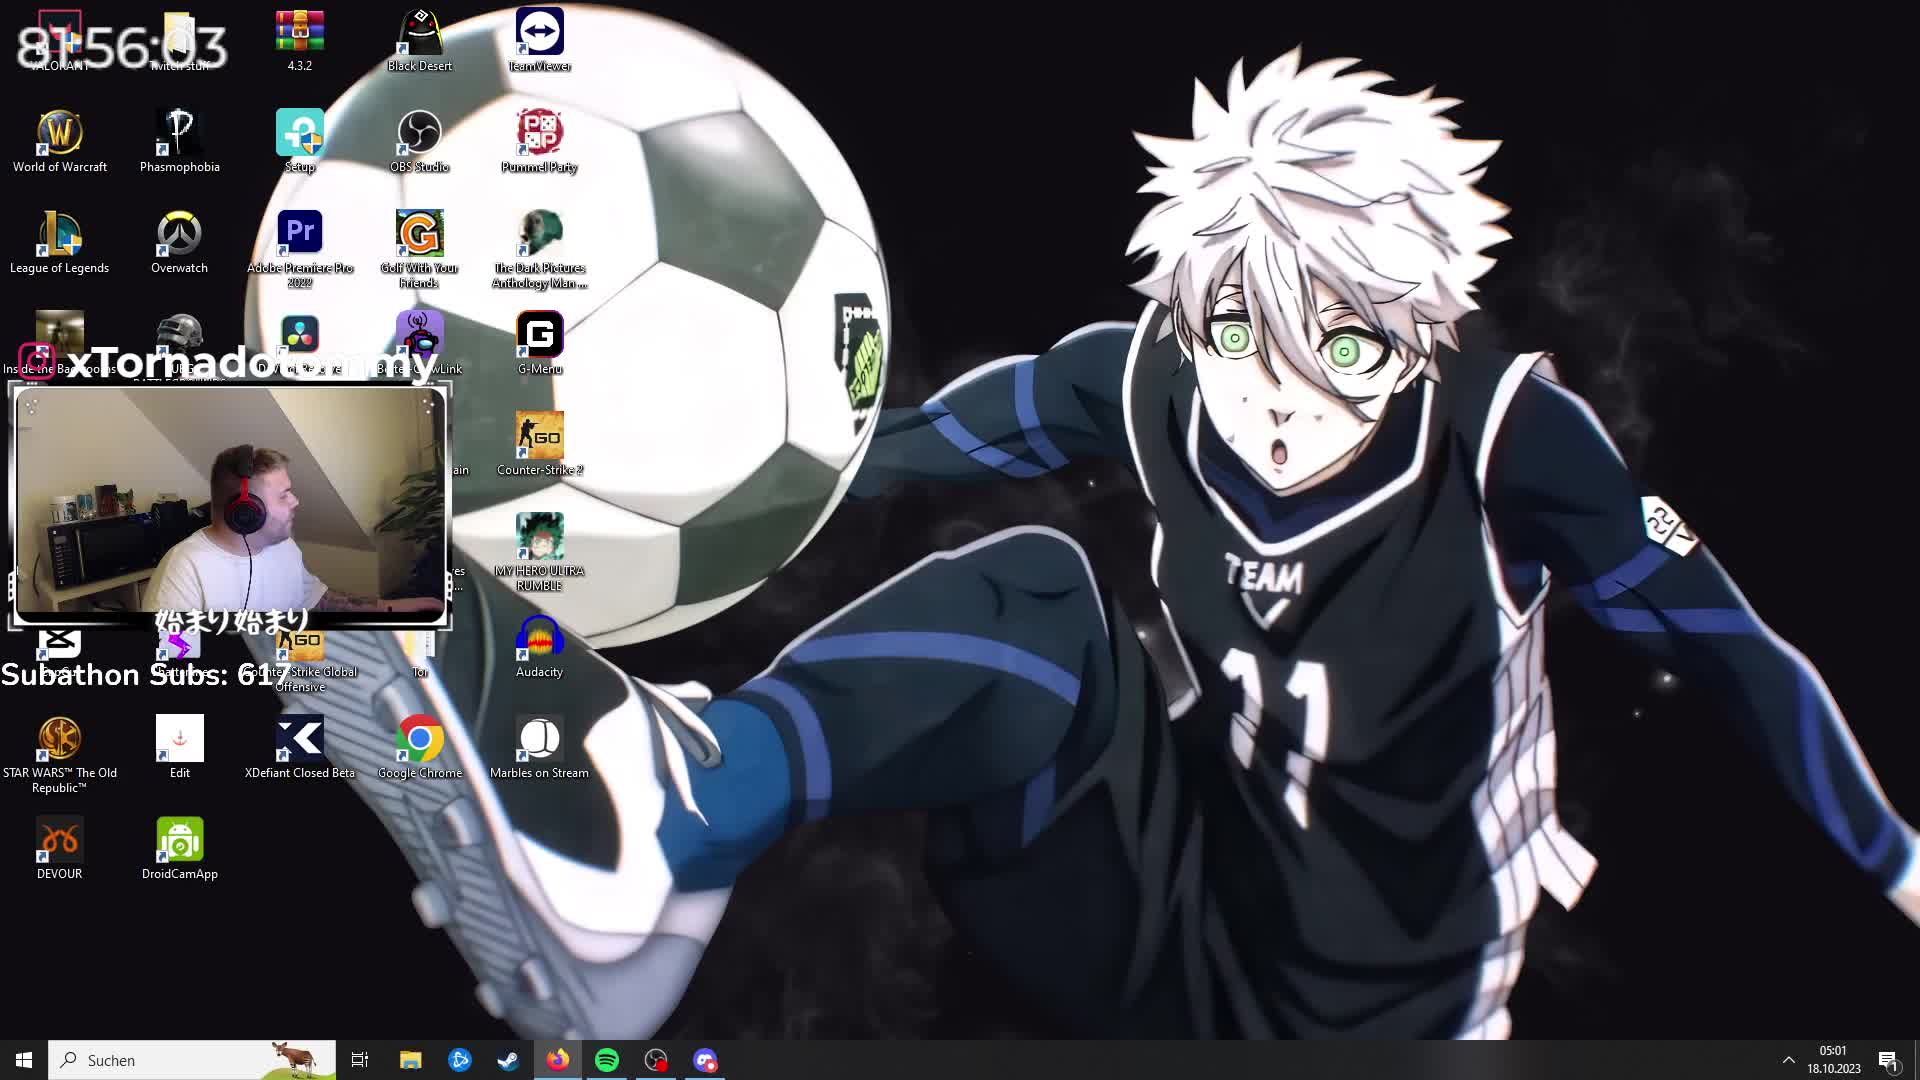Click the DEVOUR game shortcut

(x=60, y=849)
